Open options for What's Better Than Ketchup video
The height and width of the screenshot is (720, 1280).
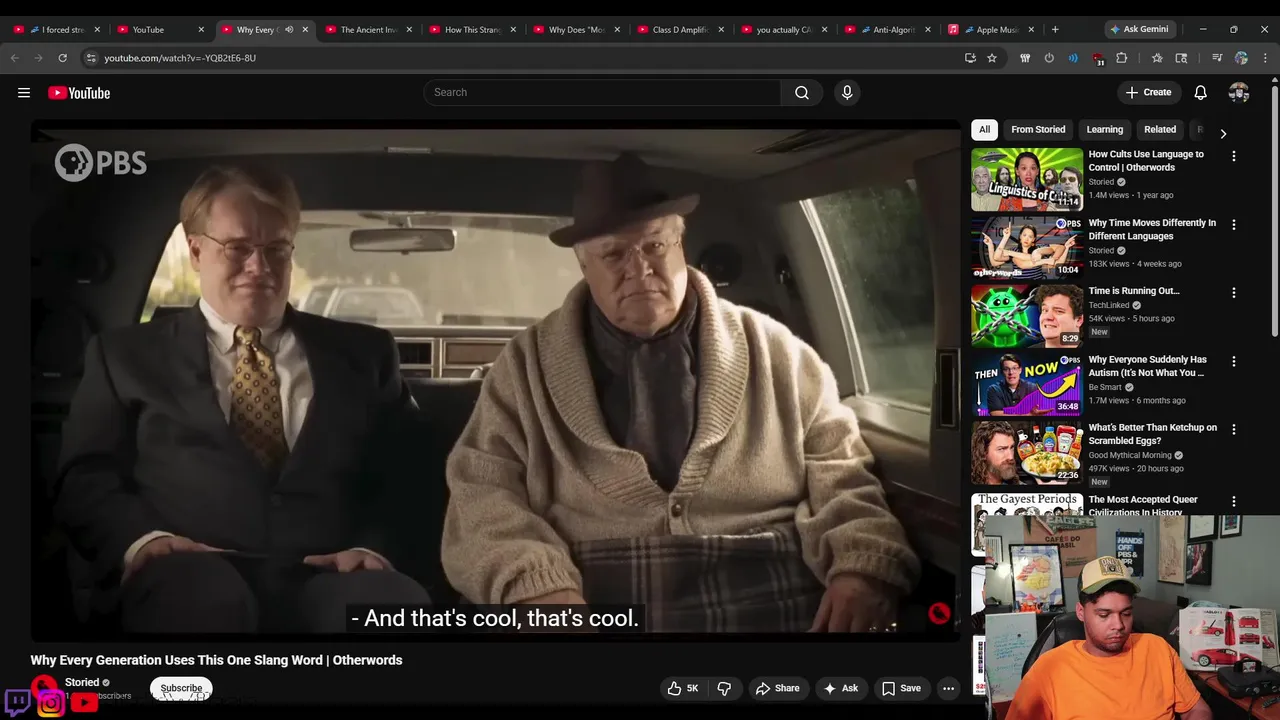1234,429
